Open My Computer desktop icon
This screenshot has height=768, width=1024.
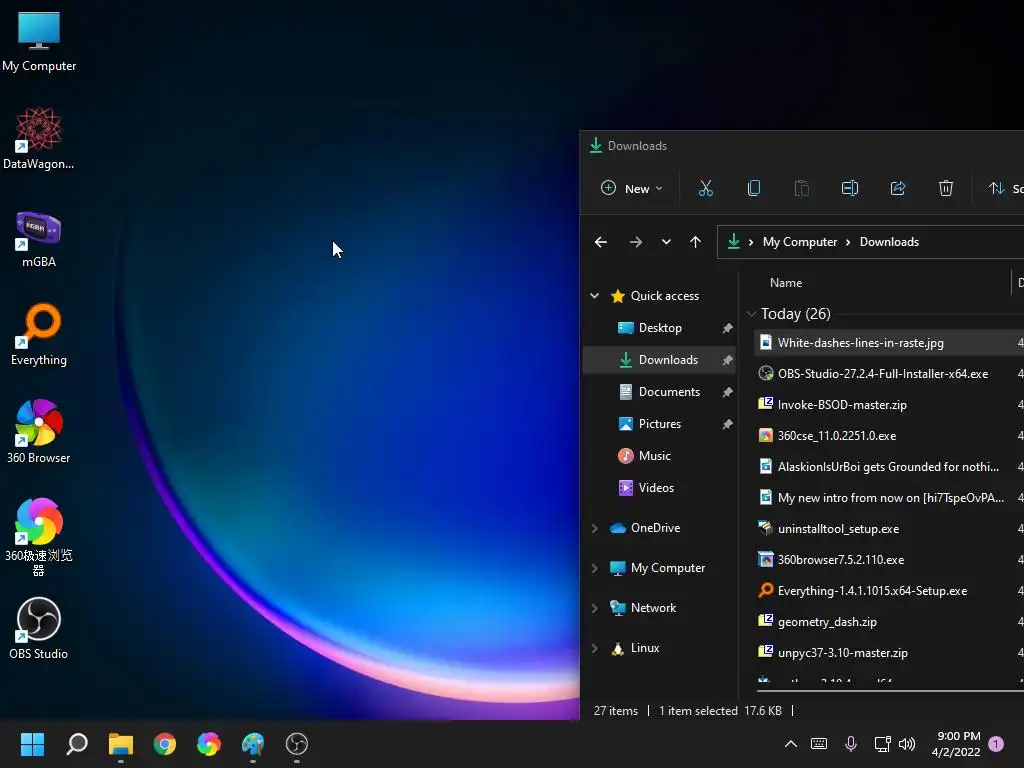coord(39,41)
